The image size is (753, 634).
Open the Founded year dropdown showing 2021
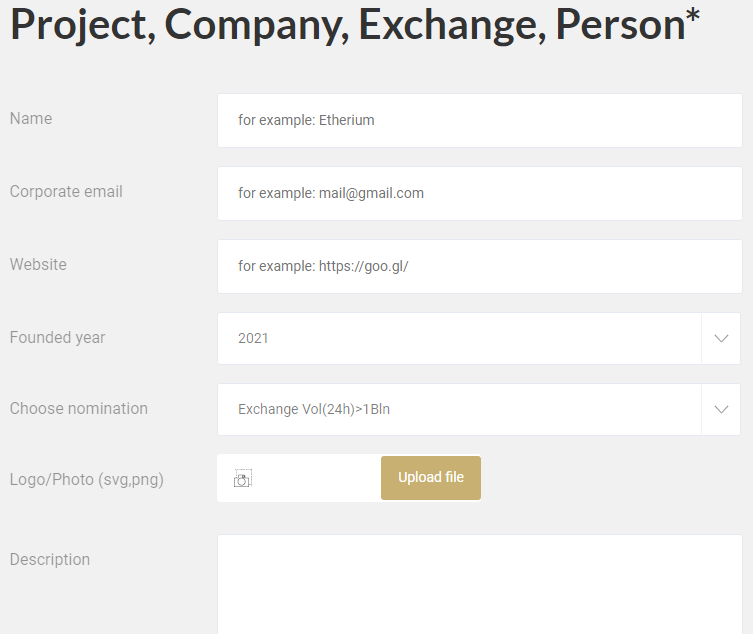click(x=458, y=338)
